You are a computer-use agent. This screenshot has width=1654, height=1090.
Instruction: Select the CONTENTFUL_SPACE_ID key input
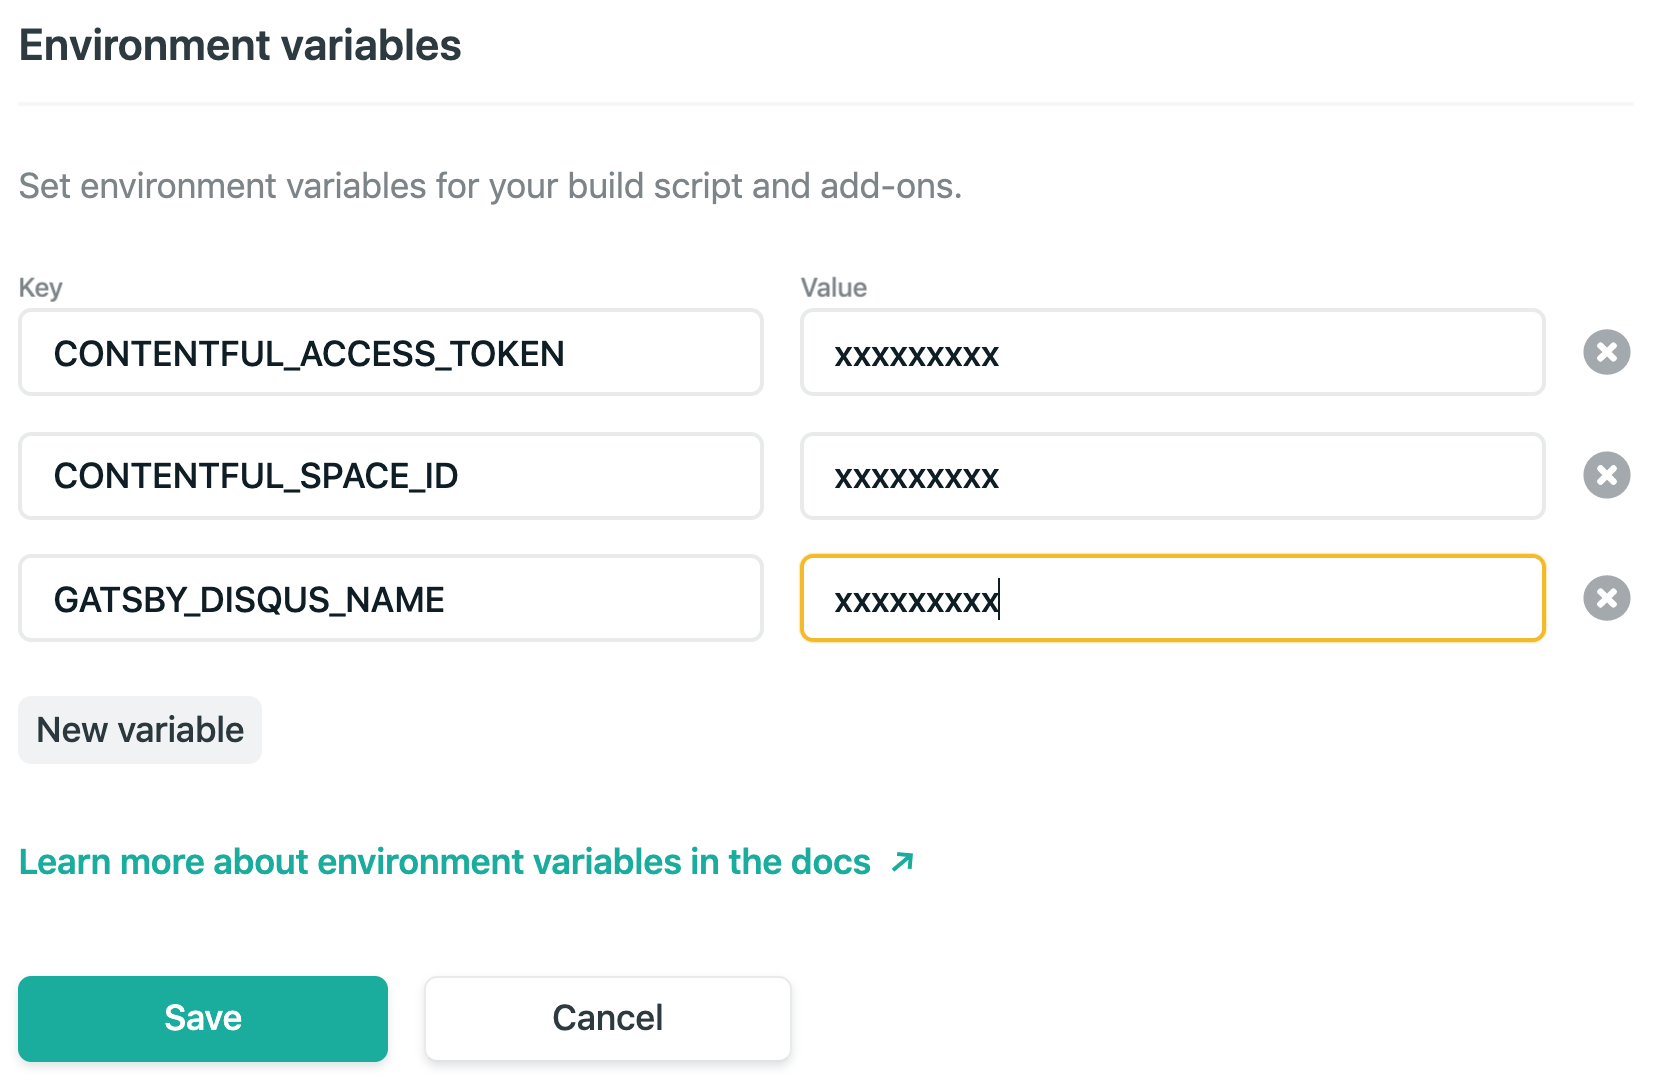[390, 476]
